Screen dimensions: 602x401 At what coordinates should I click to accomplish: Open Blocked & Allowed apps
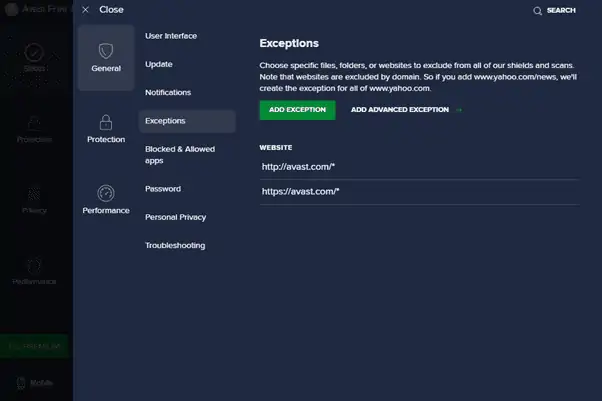coord(180,155)
